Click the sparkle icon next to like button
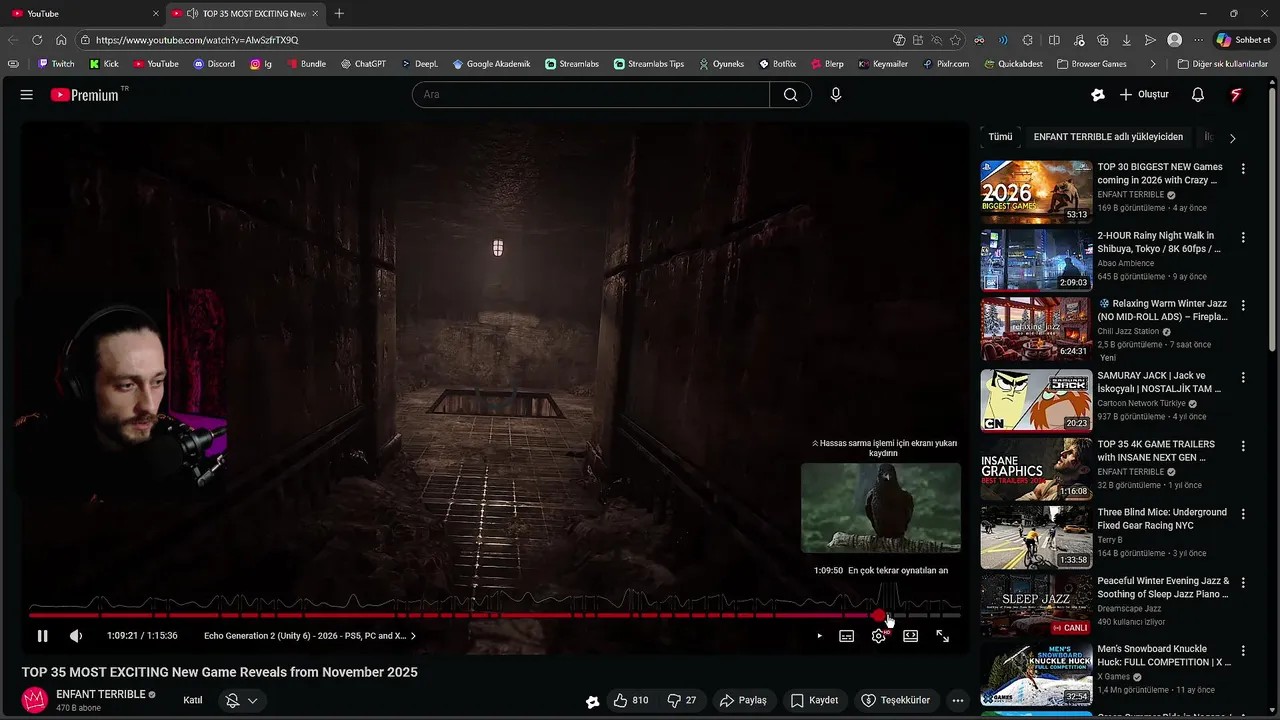This screenshot has width=1280, height=720. [x=593, y=701]
